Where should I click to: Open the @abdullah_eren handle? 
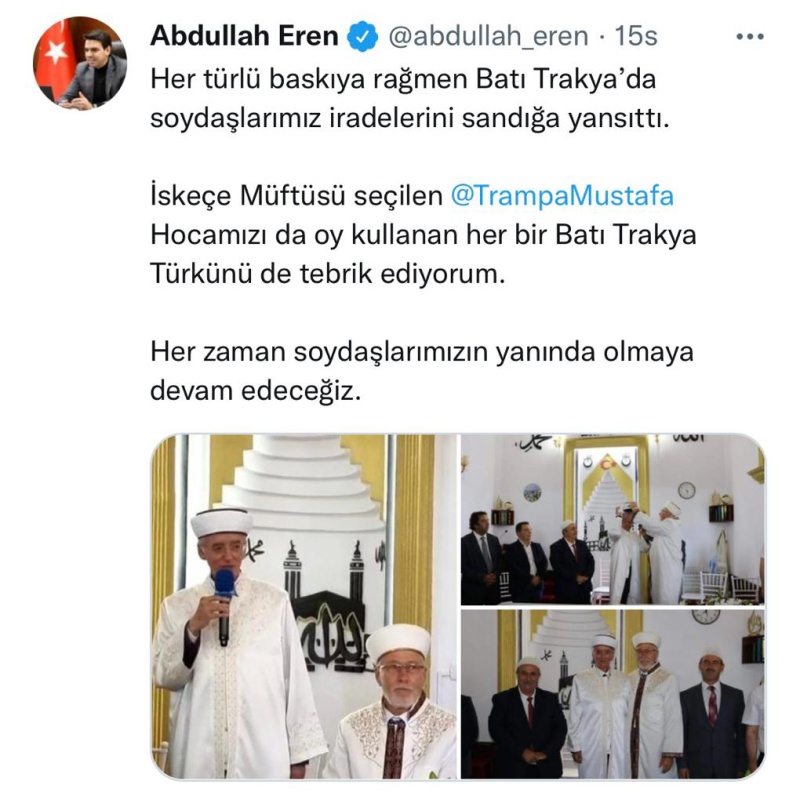489,37
